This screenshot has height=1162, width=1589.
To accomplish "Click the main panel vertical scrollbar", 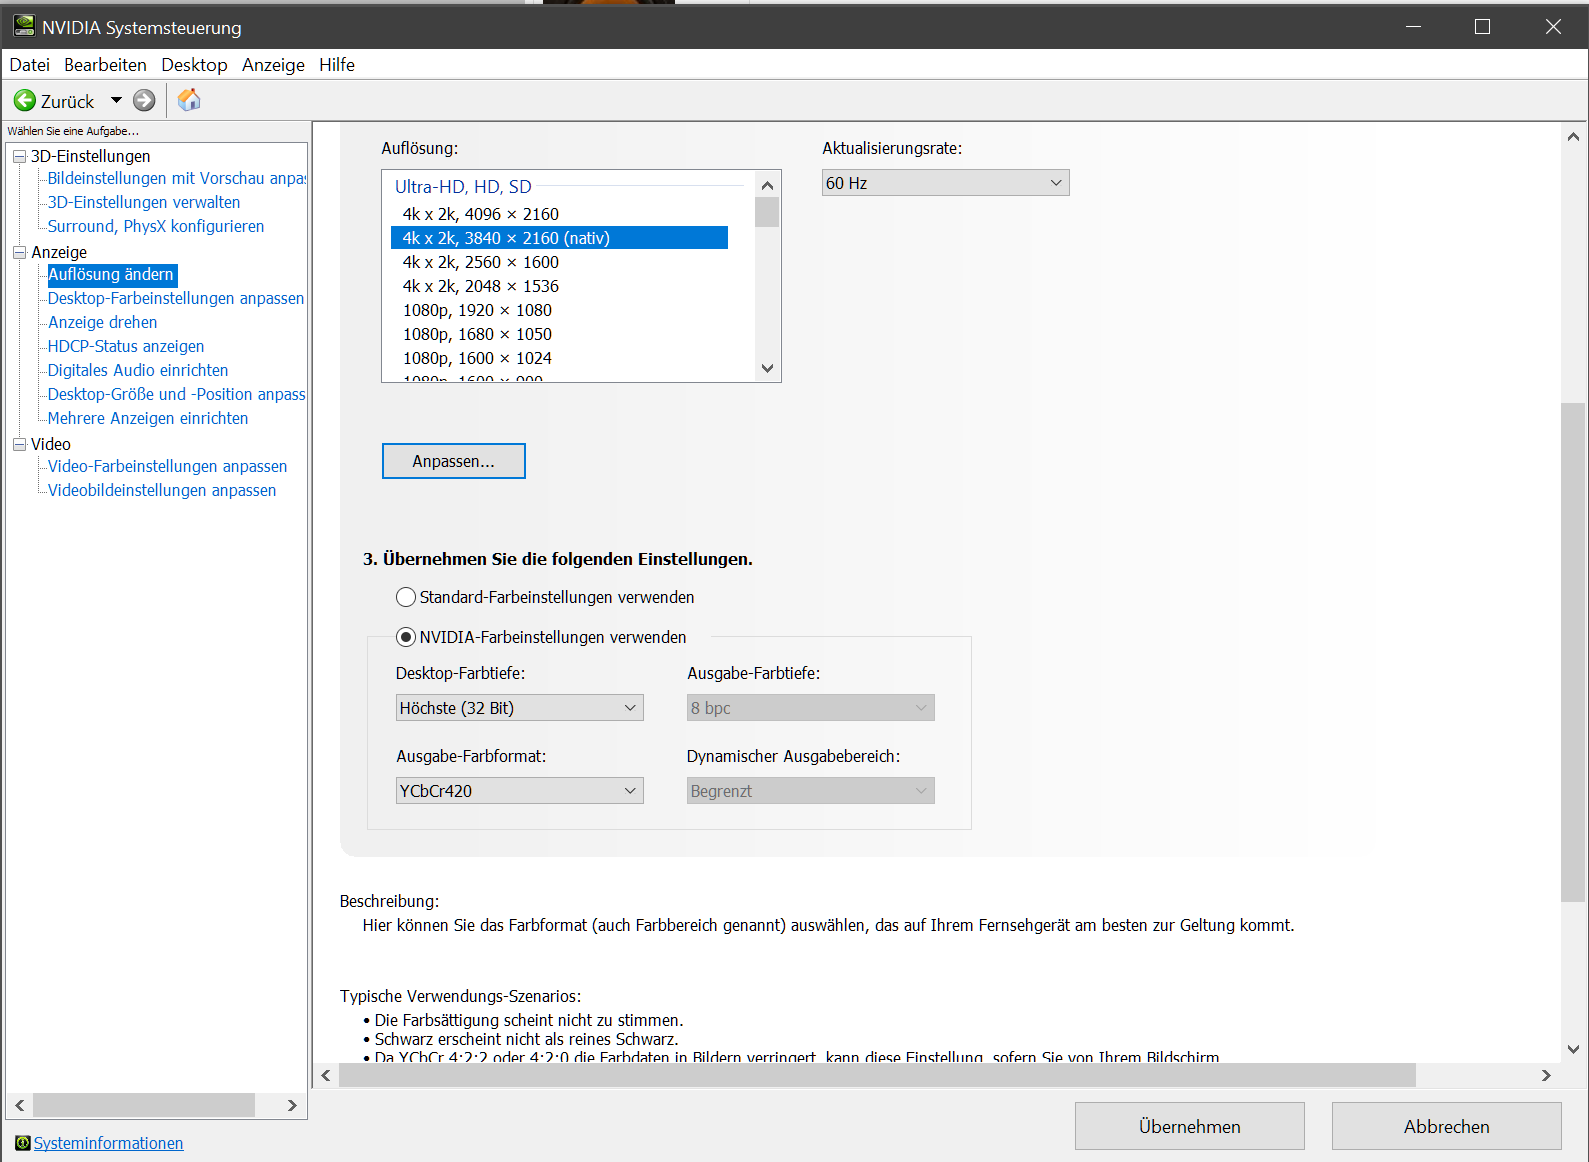I will (1573, 650).
